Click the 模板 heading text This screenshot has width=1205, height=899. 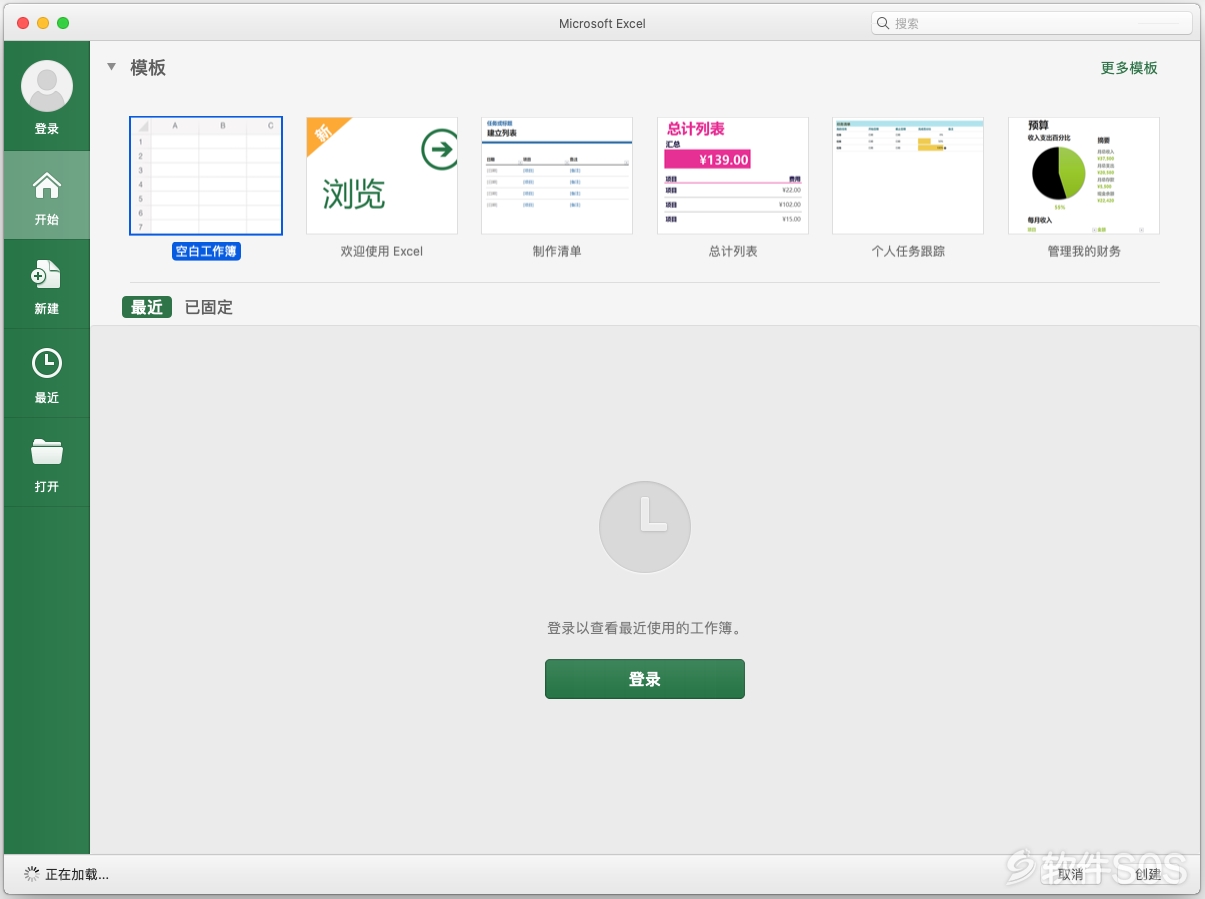(x=148, y=67)
